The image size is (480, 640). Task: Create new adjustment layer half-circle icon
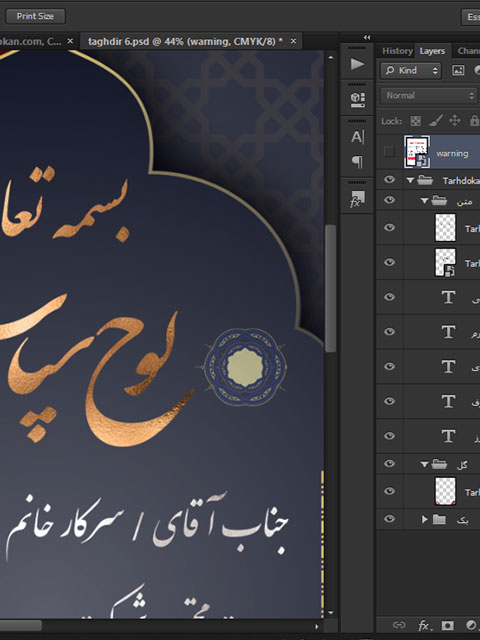[x=471, y=625]
